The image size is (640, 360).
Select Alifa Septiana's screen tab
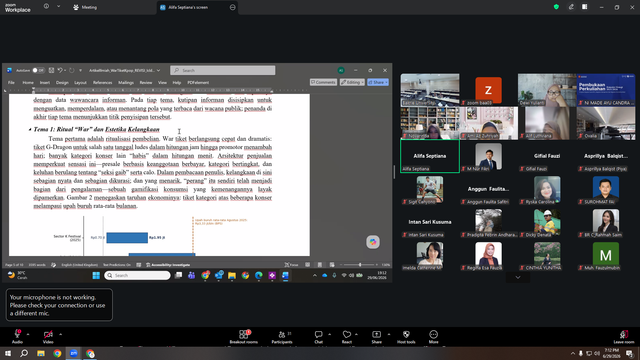tap(198, 7)
